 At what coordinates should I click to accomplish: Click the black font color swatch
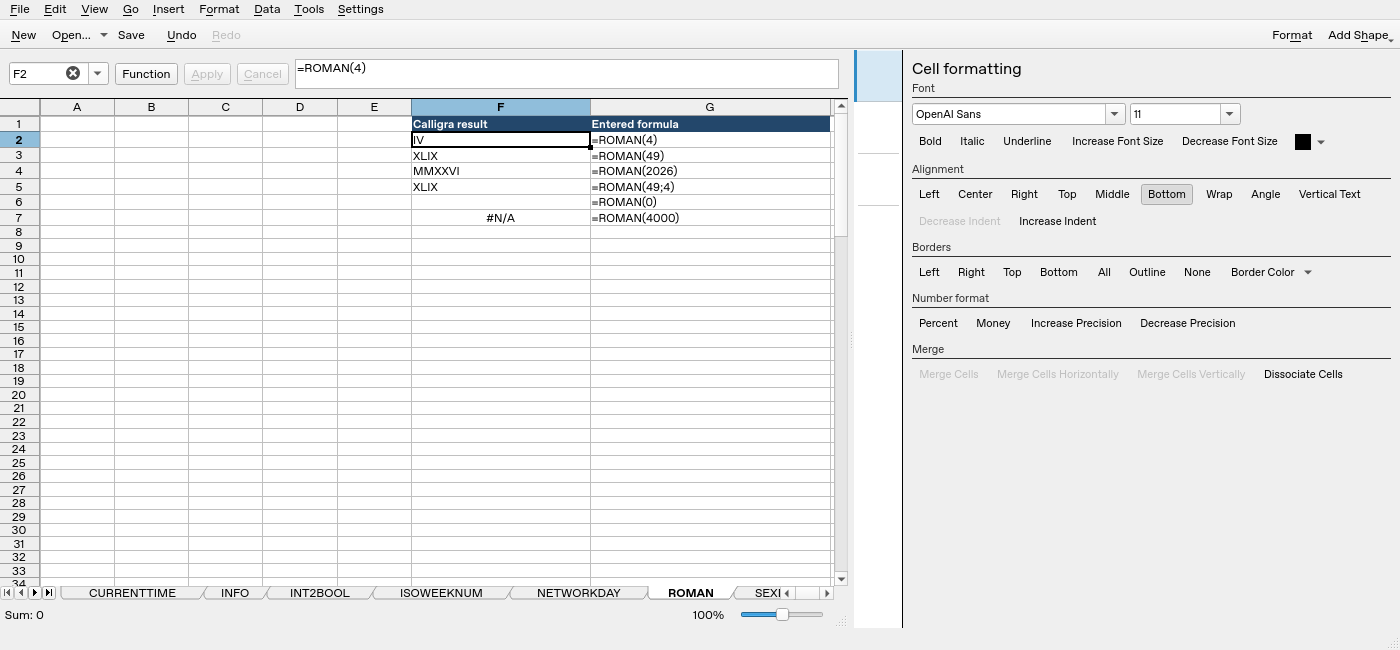[1303, 142]
